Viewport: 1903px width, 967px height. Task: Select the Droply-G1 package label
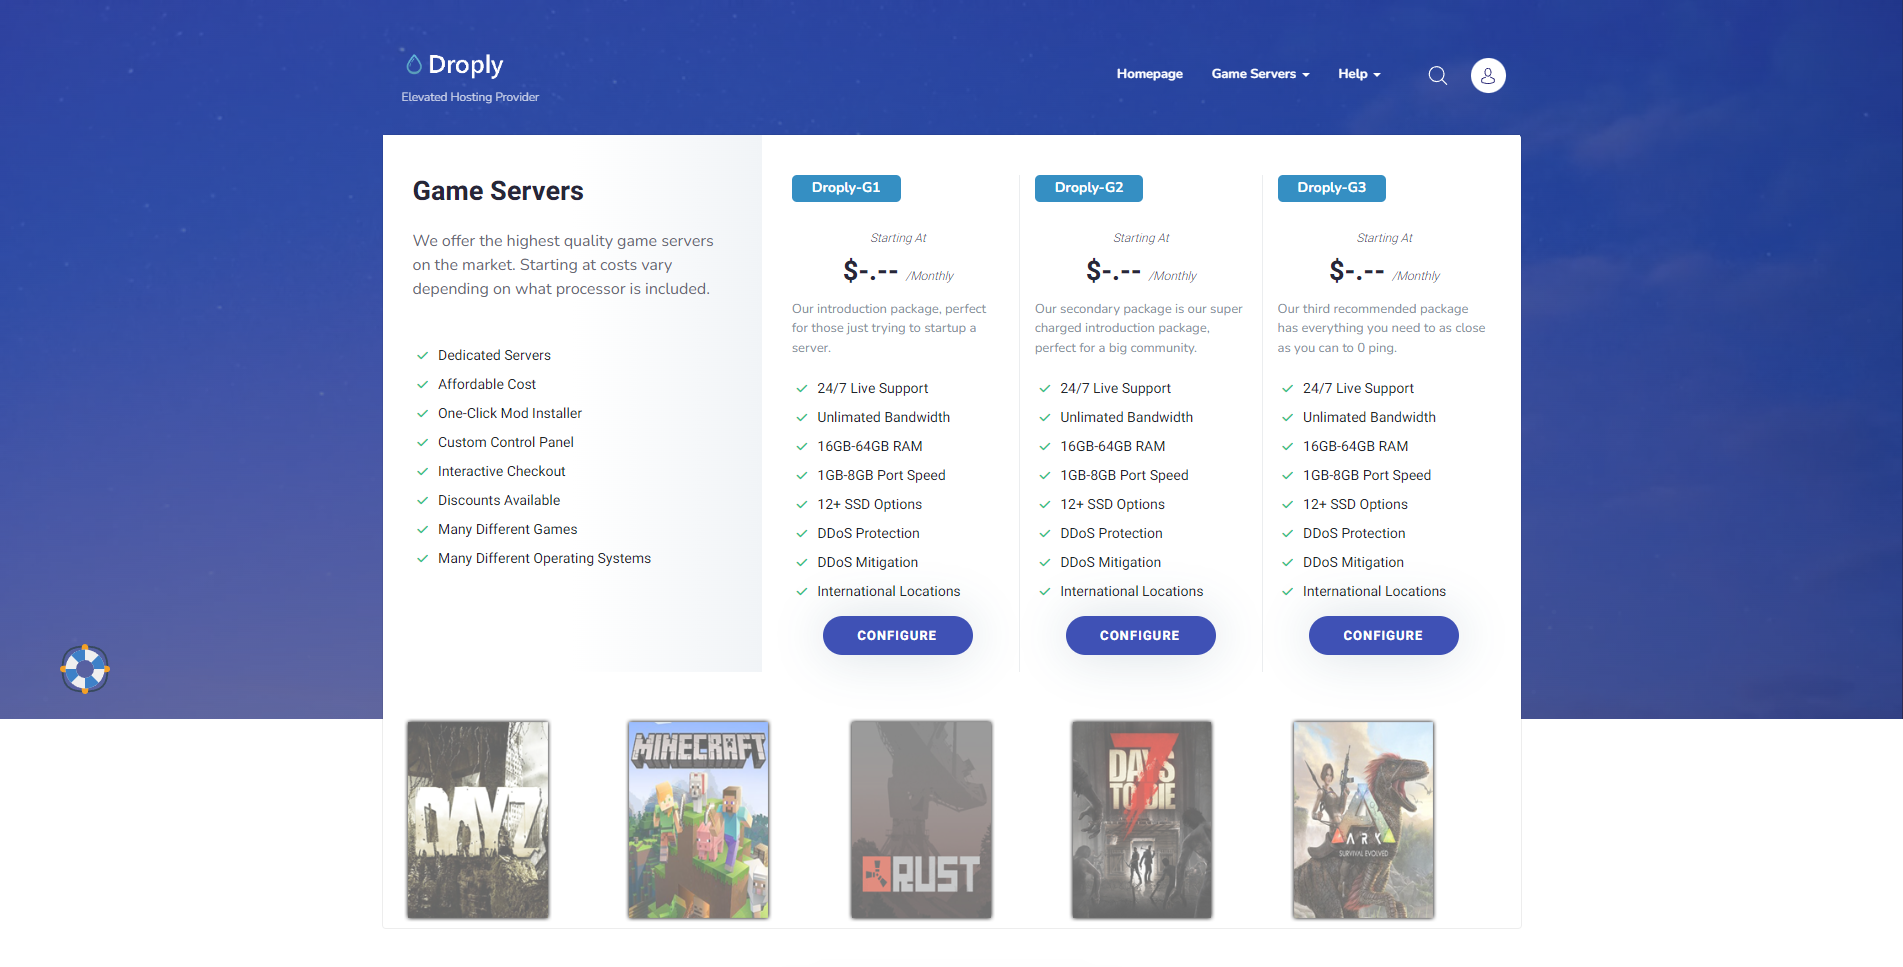(x=846, y=188)
